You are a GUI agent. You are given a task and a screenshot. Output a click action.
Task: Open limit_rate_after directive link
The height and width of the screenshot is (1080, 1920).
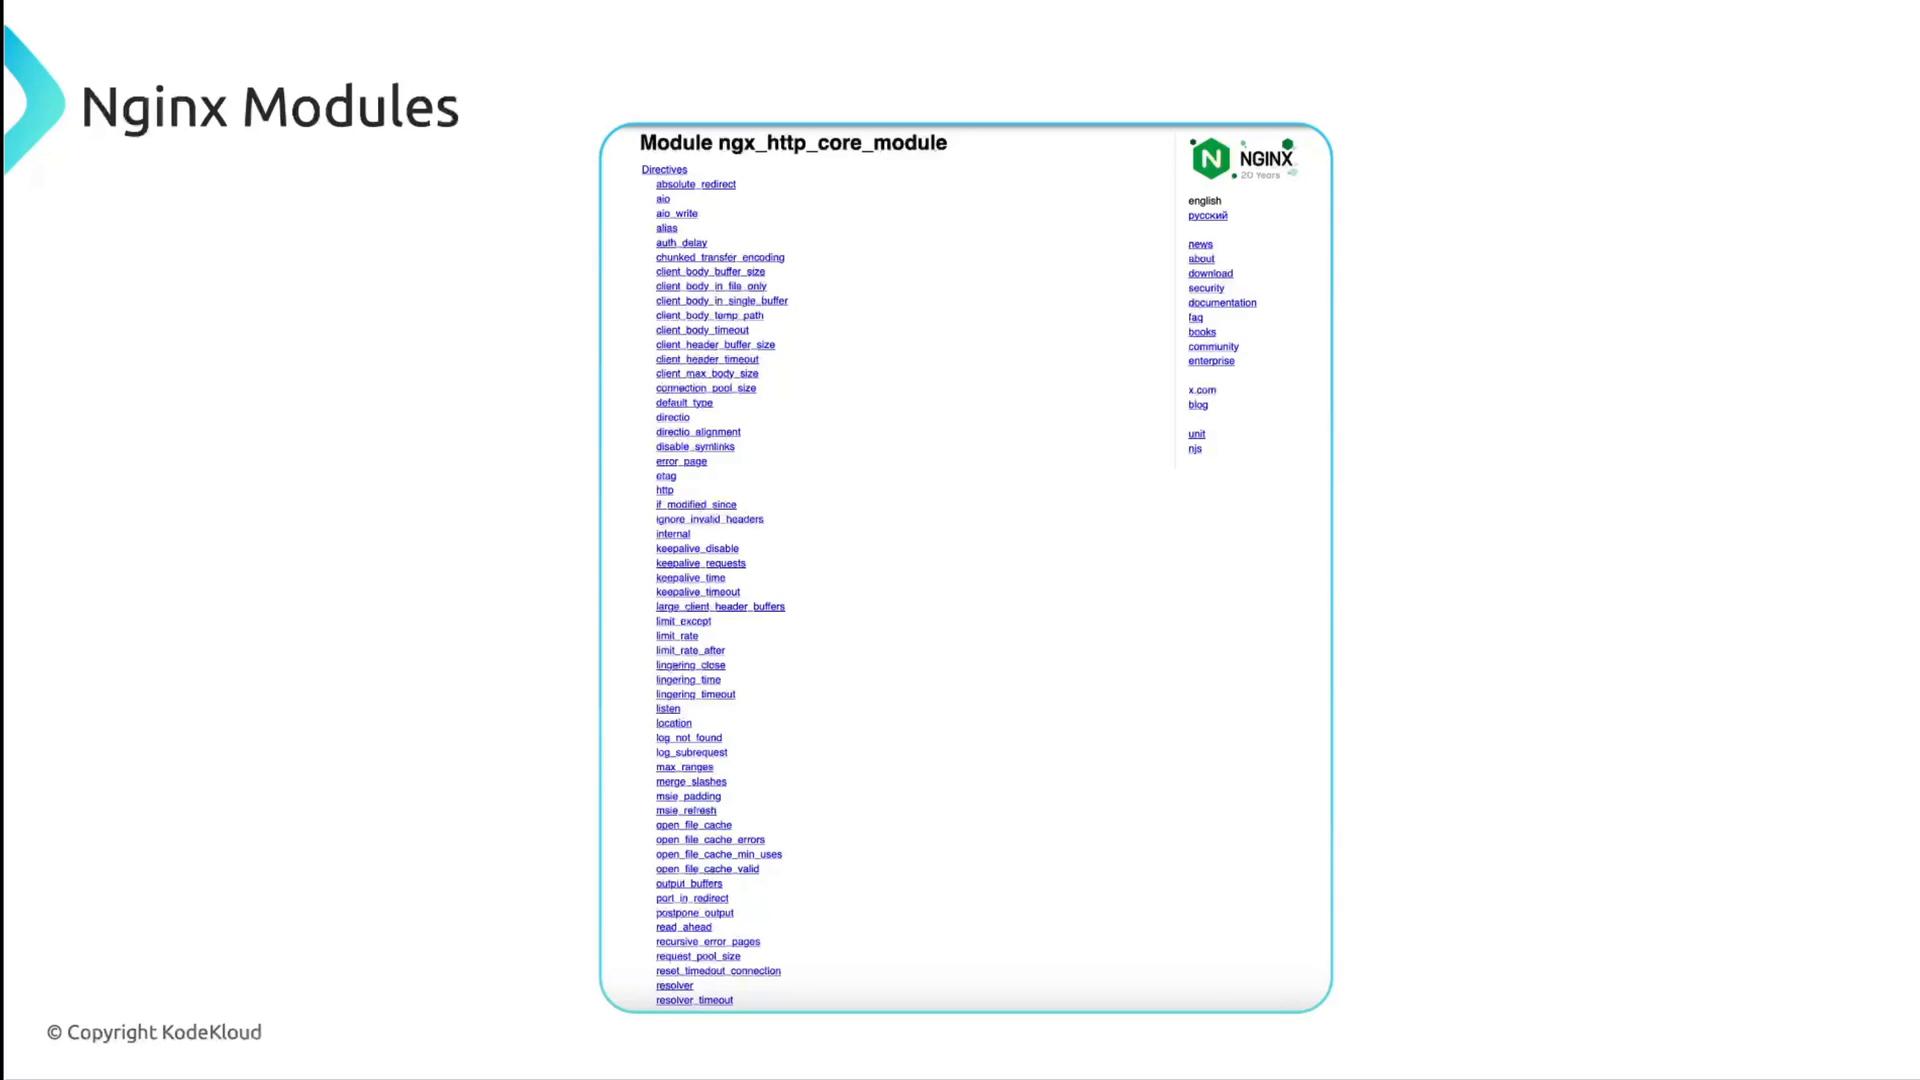click(690, 651)
